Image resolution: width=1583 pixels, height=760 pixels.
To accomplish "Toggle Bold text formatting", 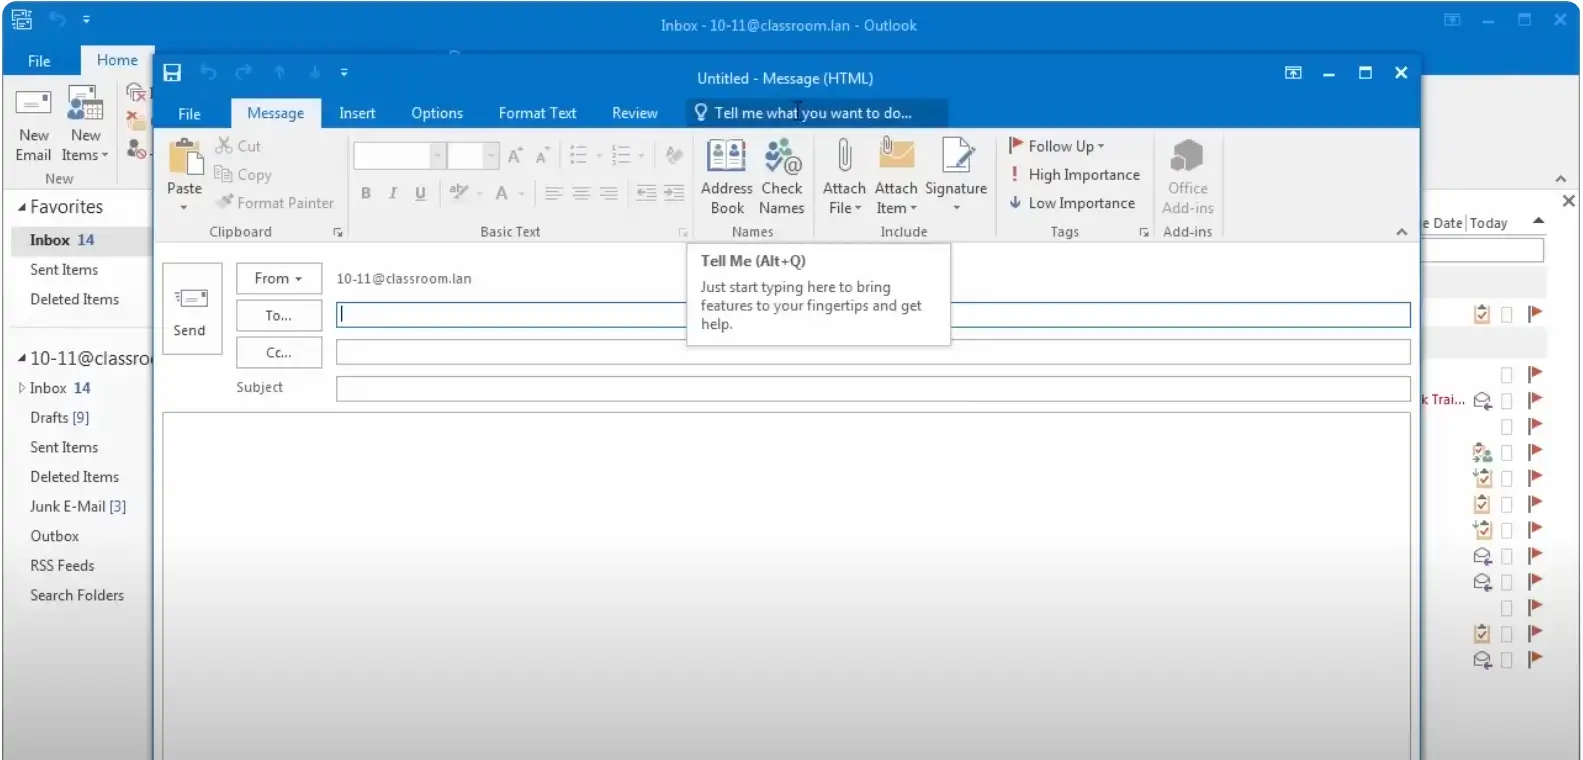I will click(x=366, y=193).
